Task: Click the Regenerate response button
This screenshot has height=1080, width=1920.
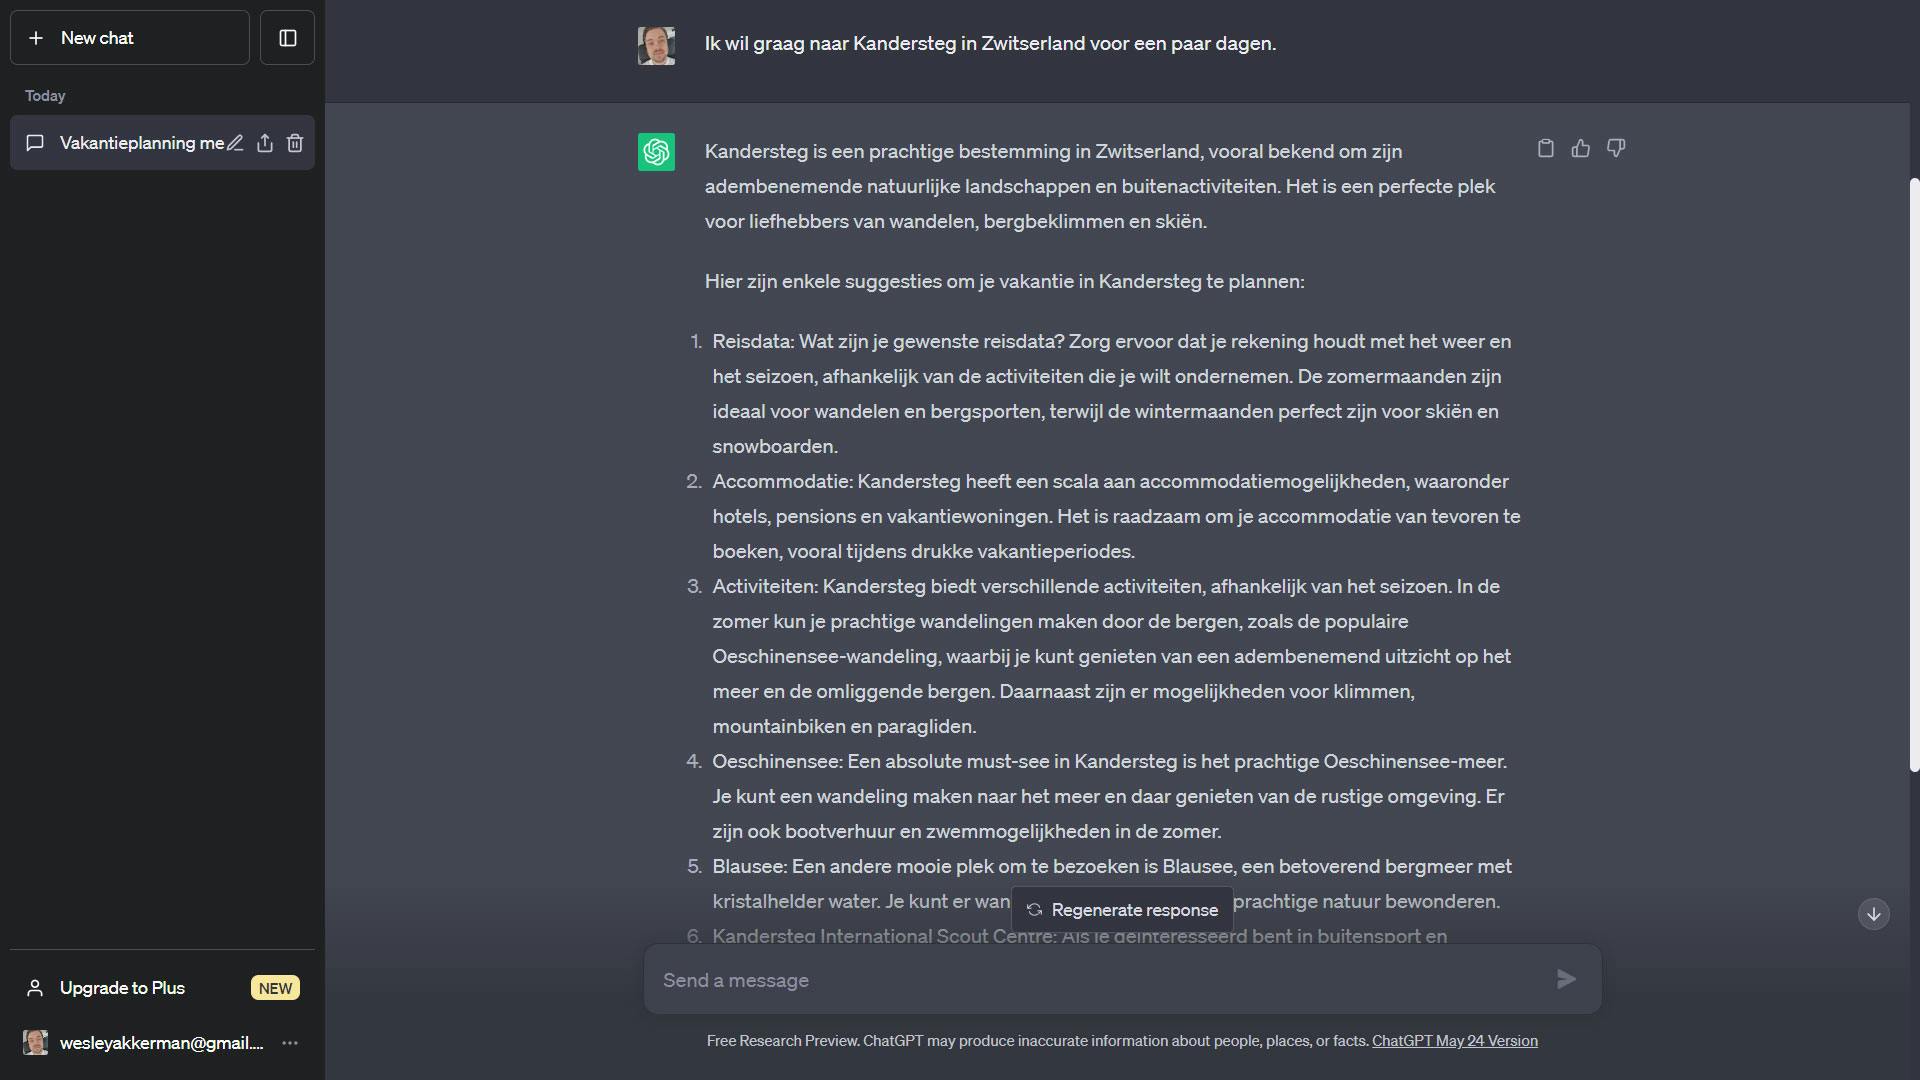Action: click(1122, 910)
